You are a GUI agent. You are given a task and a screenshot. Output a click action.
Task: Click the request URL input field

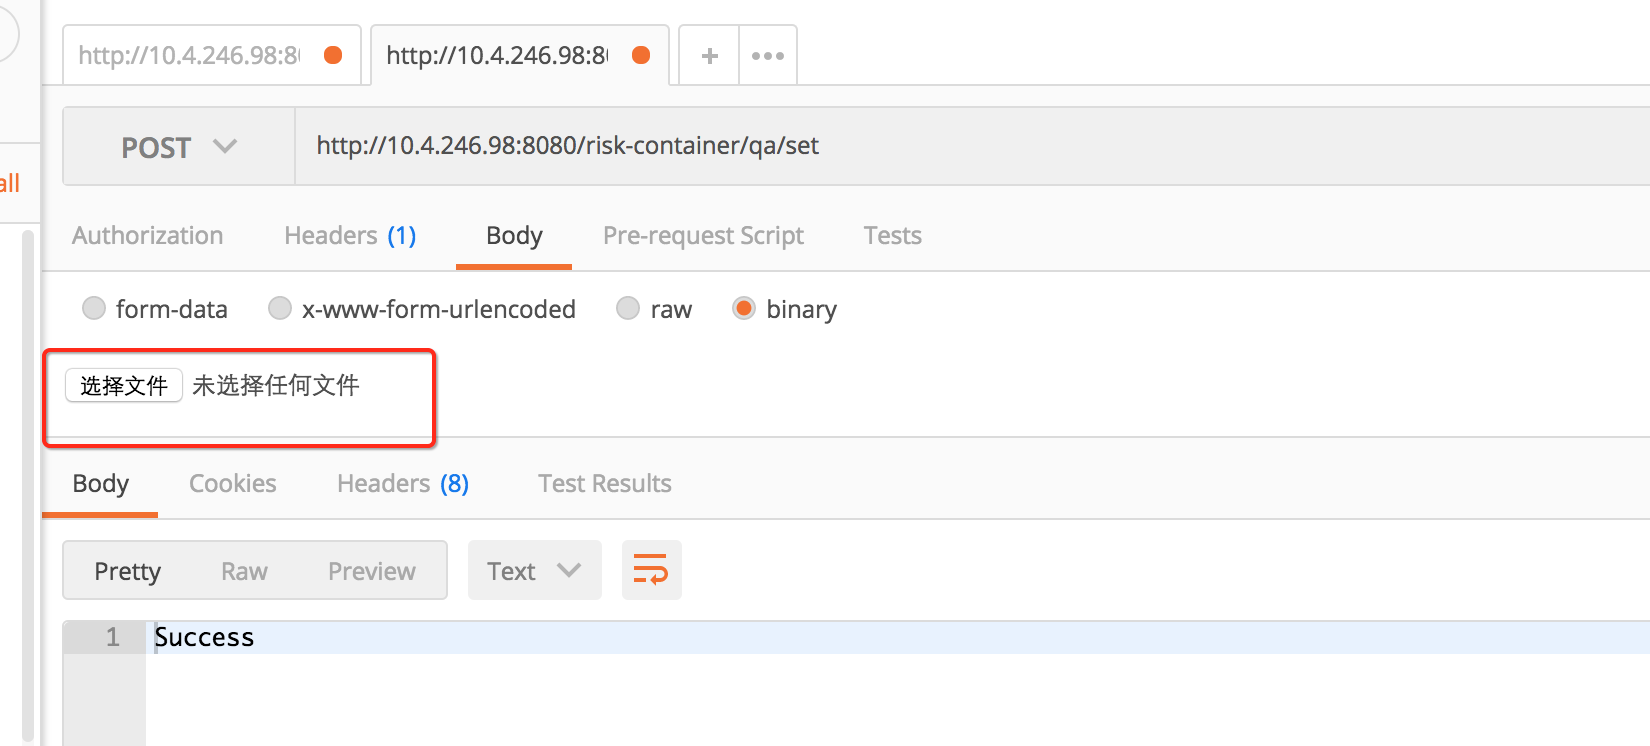[900, 146]
